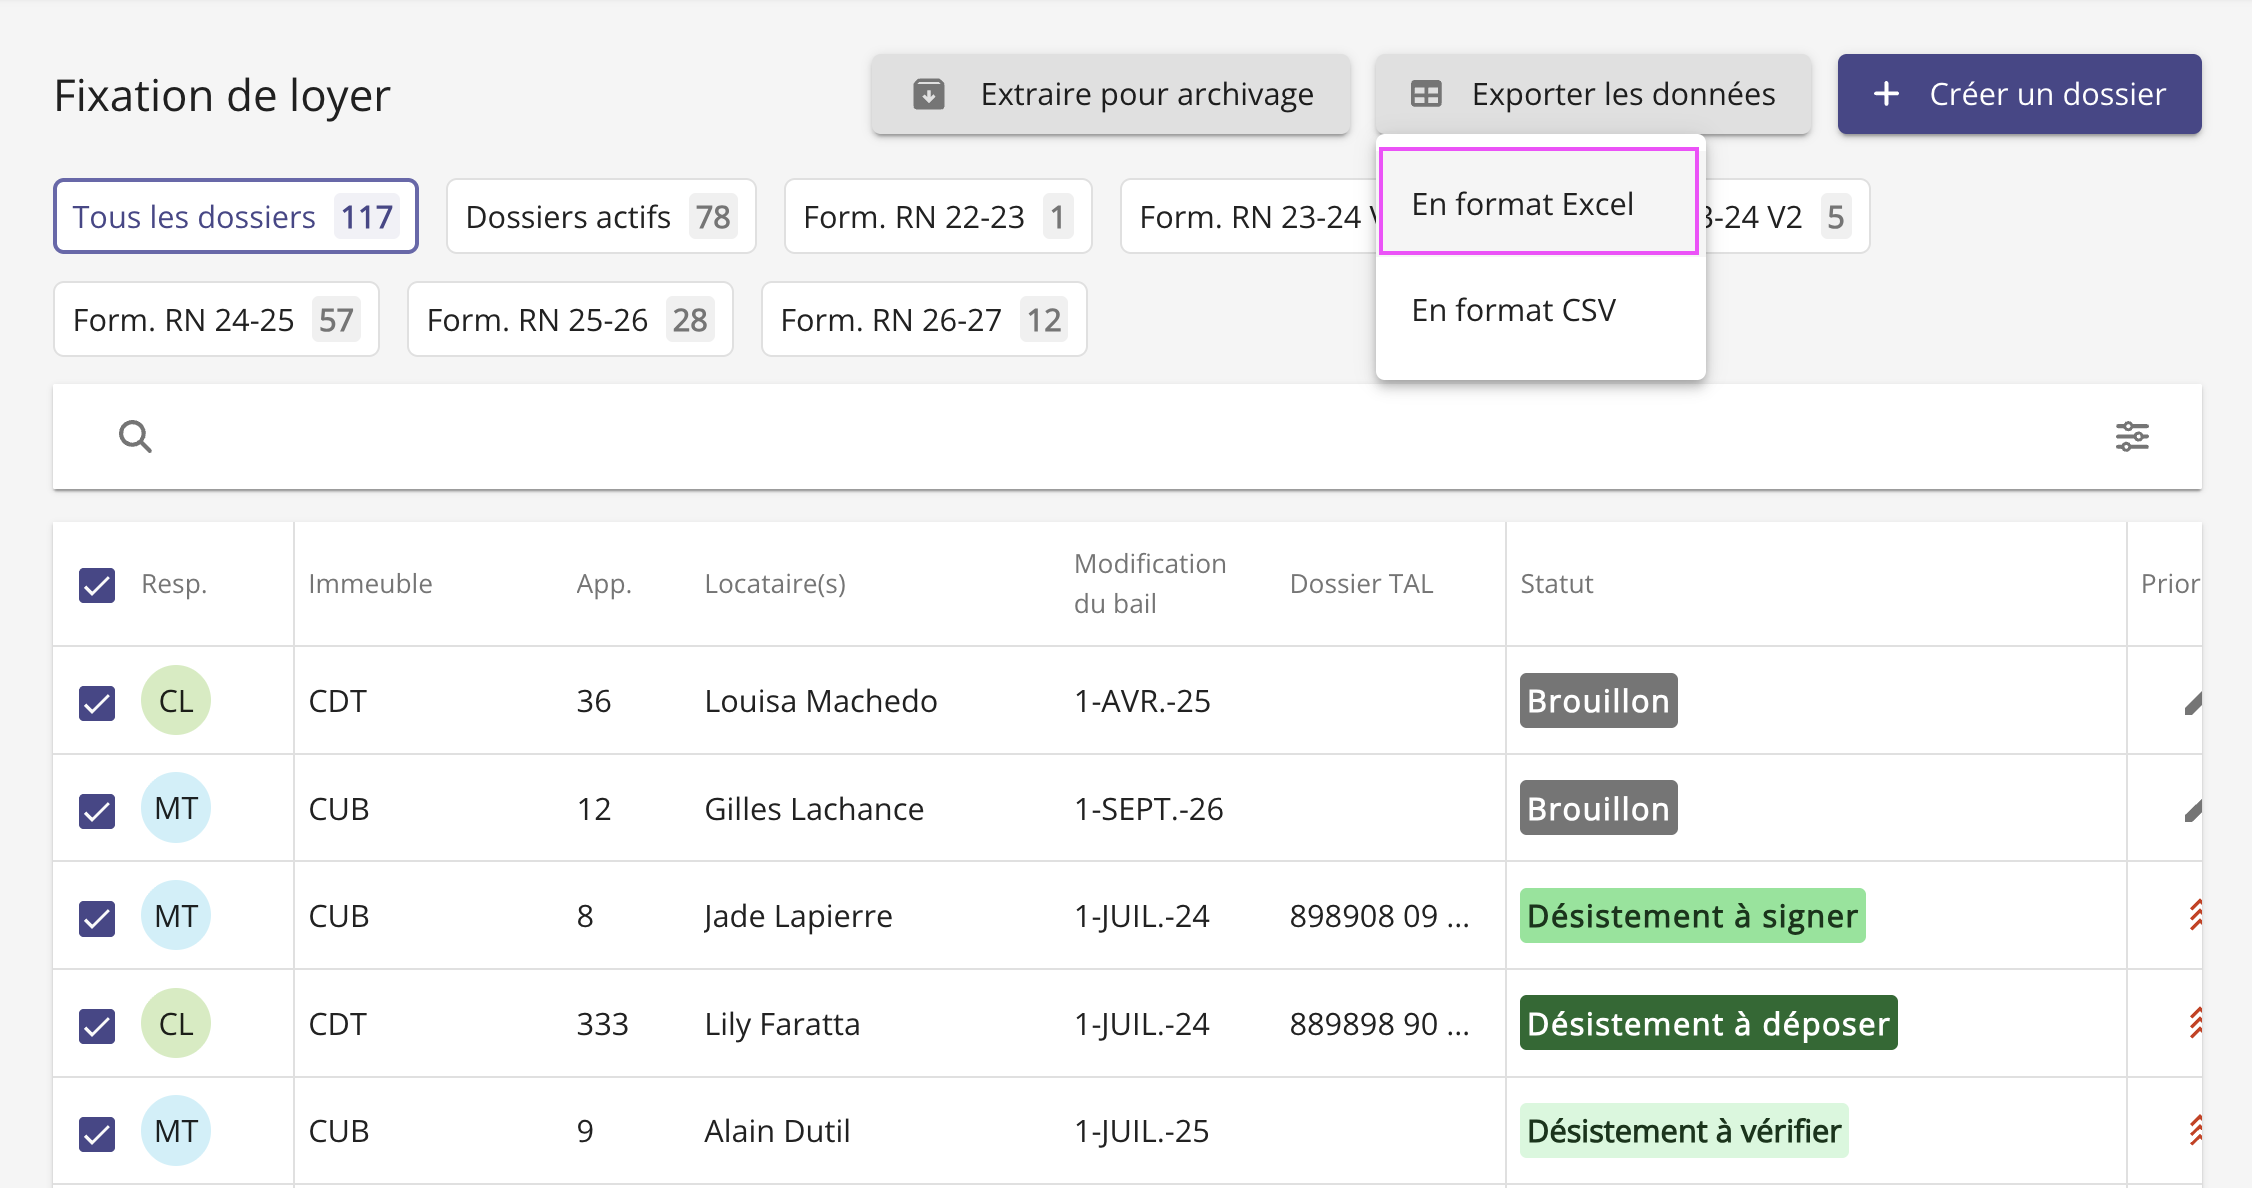
Task: Switch to the Dossiers actifs tab
Action: 600,217
